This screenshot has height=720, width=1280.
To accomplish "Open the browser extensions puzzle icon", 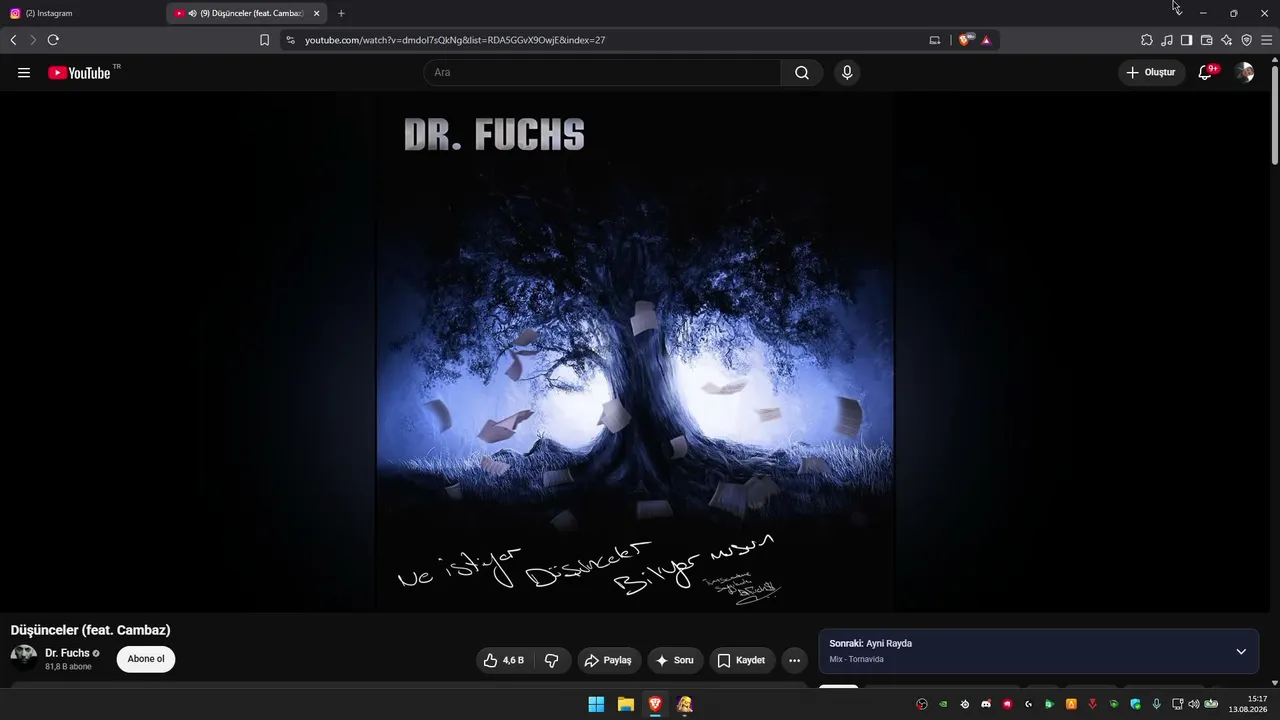I will [1147, 40].
